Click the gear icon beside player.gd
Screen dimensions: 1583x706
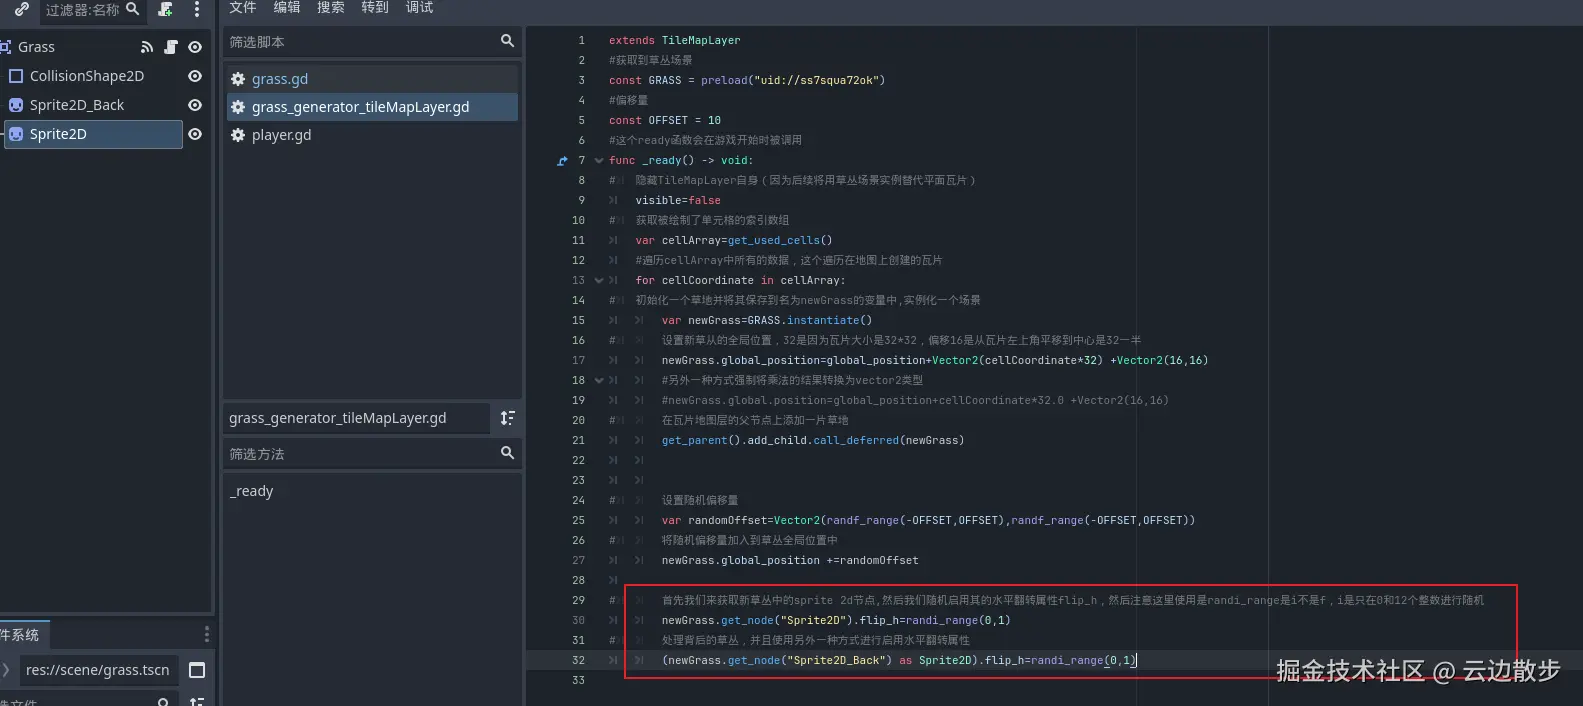[238, 135]
